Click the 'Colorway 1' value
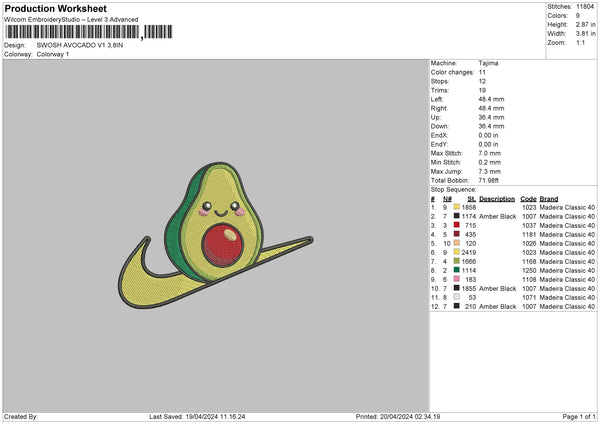This screenshot has height=424, width=600. pos(53,54)
